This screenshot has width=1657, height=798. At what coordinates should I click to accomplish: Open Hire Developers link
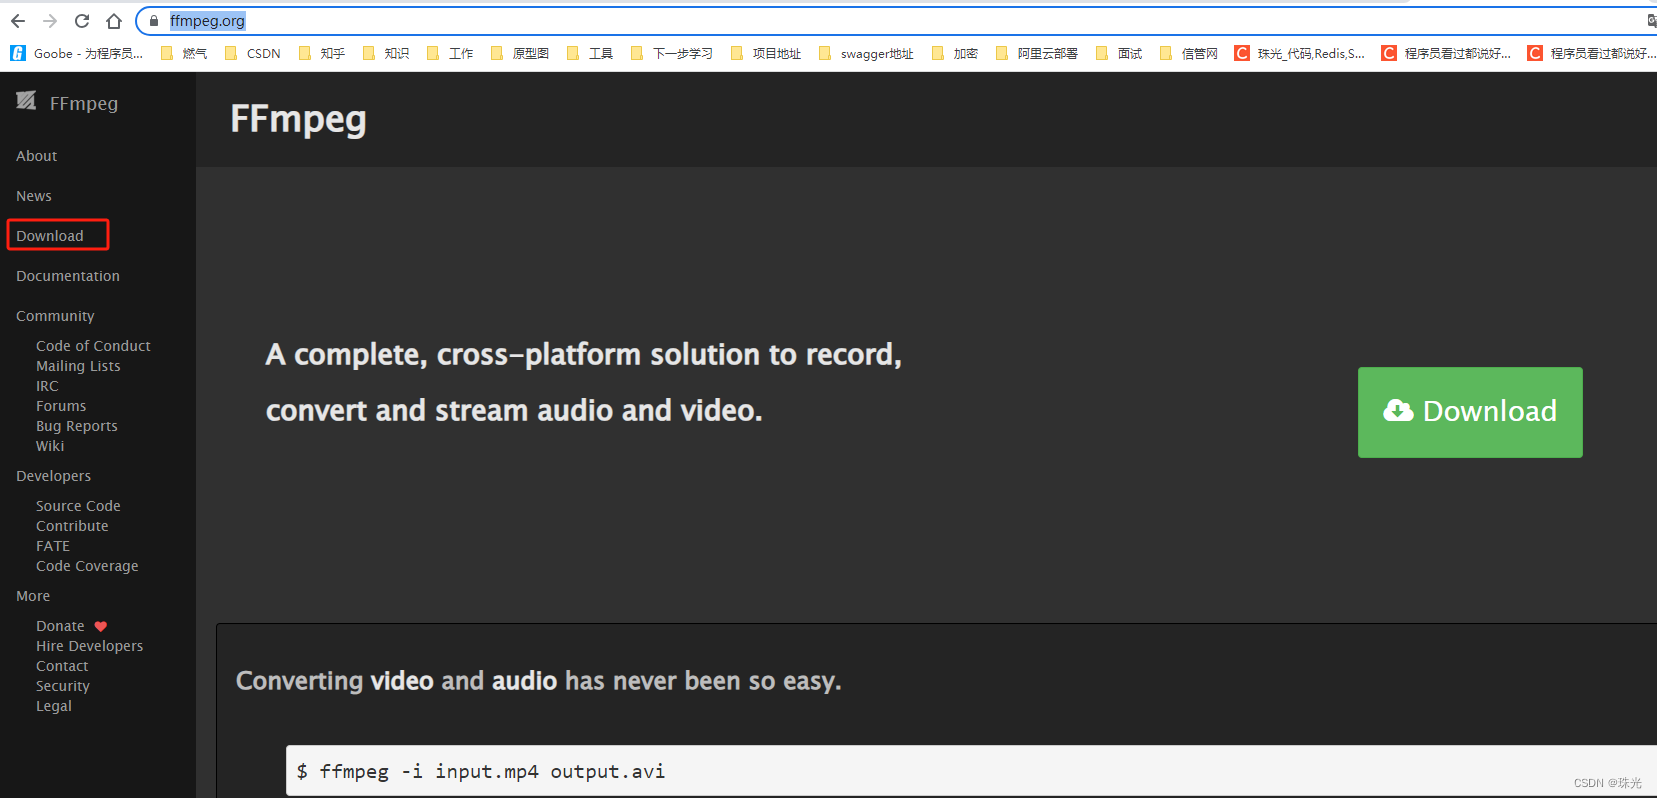tap(89, 646)
